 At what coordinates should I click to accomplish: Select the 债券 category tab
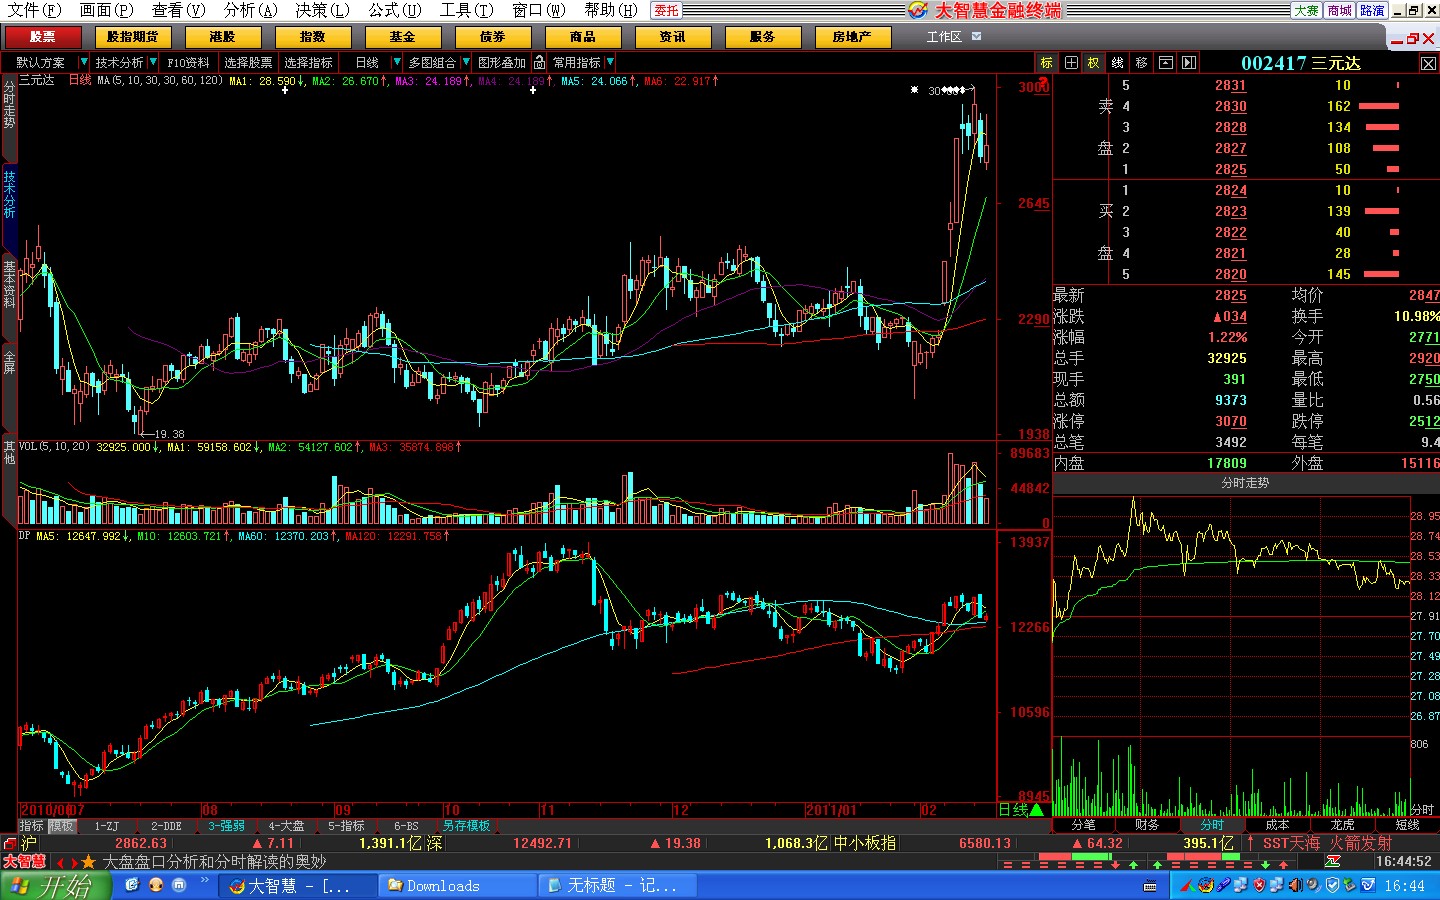(493, 37)
